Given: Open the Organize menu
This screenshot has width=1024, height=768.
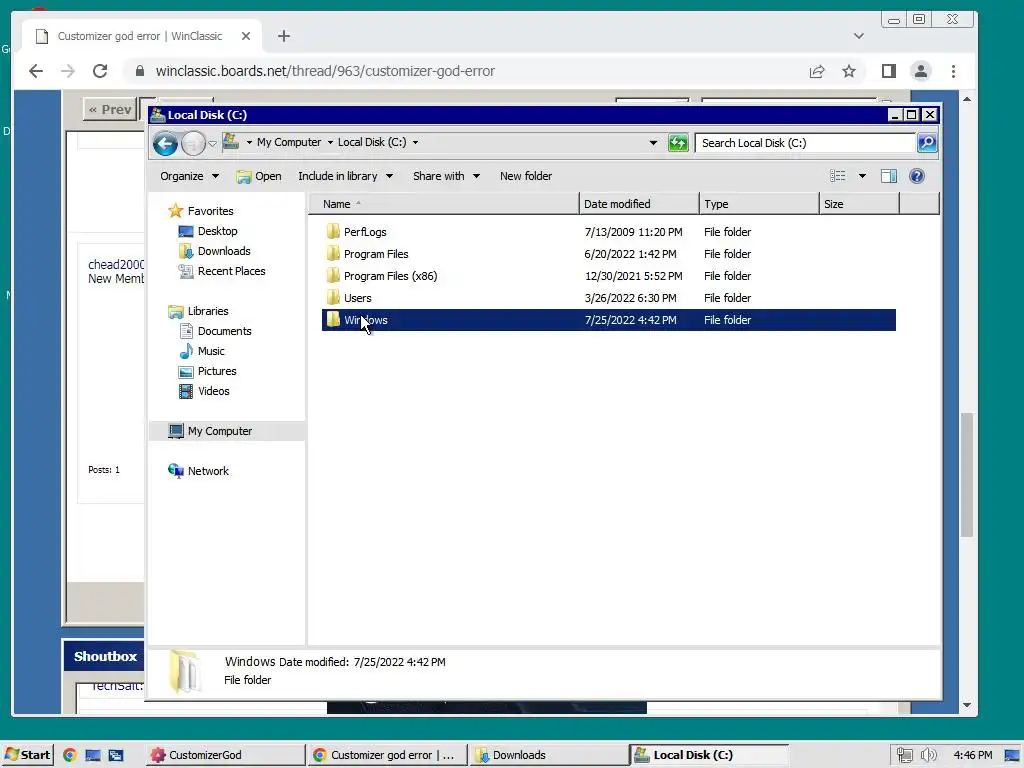Looking at the screenshot, I should point(189,176).
